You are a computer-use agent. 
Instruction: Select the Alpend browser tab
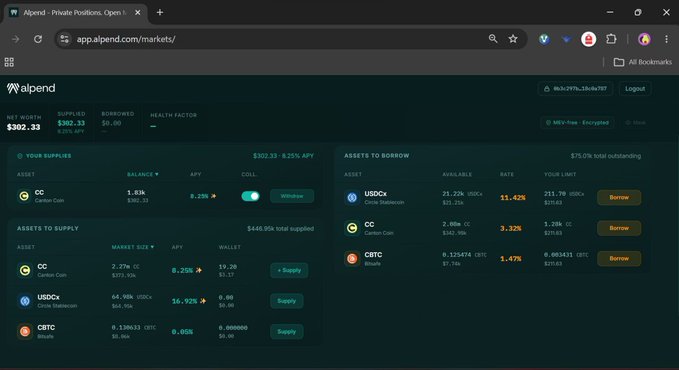[76, 13]
